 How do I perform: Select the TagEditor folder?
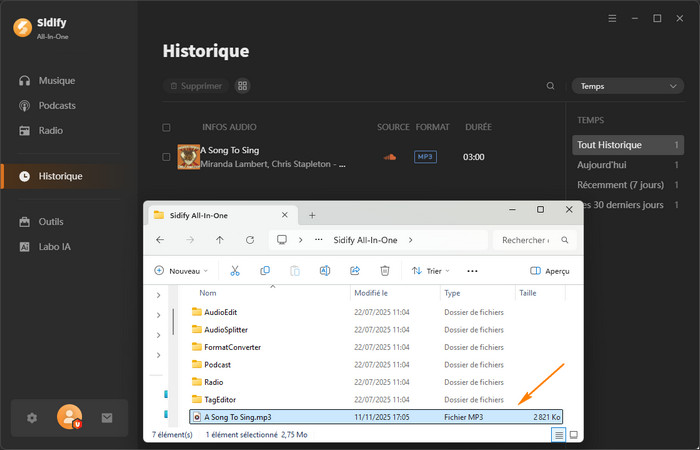(376, 400)
